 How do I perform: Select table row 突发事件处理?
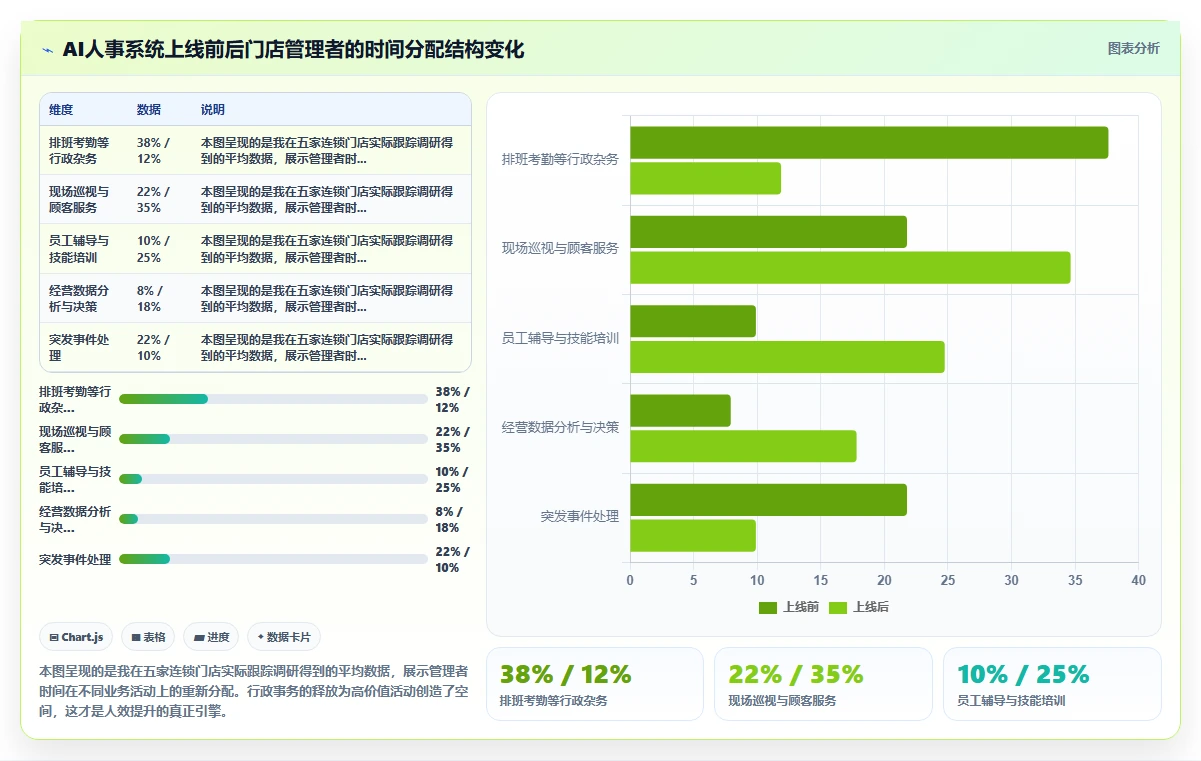(255, 347)
